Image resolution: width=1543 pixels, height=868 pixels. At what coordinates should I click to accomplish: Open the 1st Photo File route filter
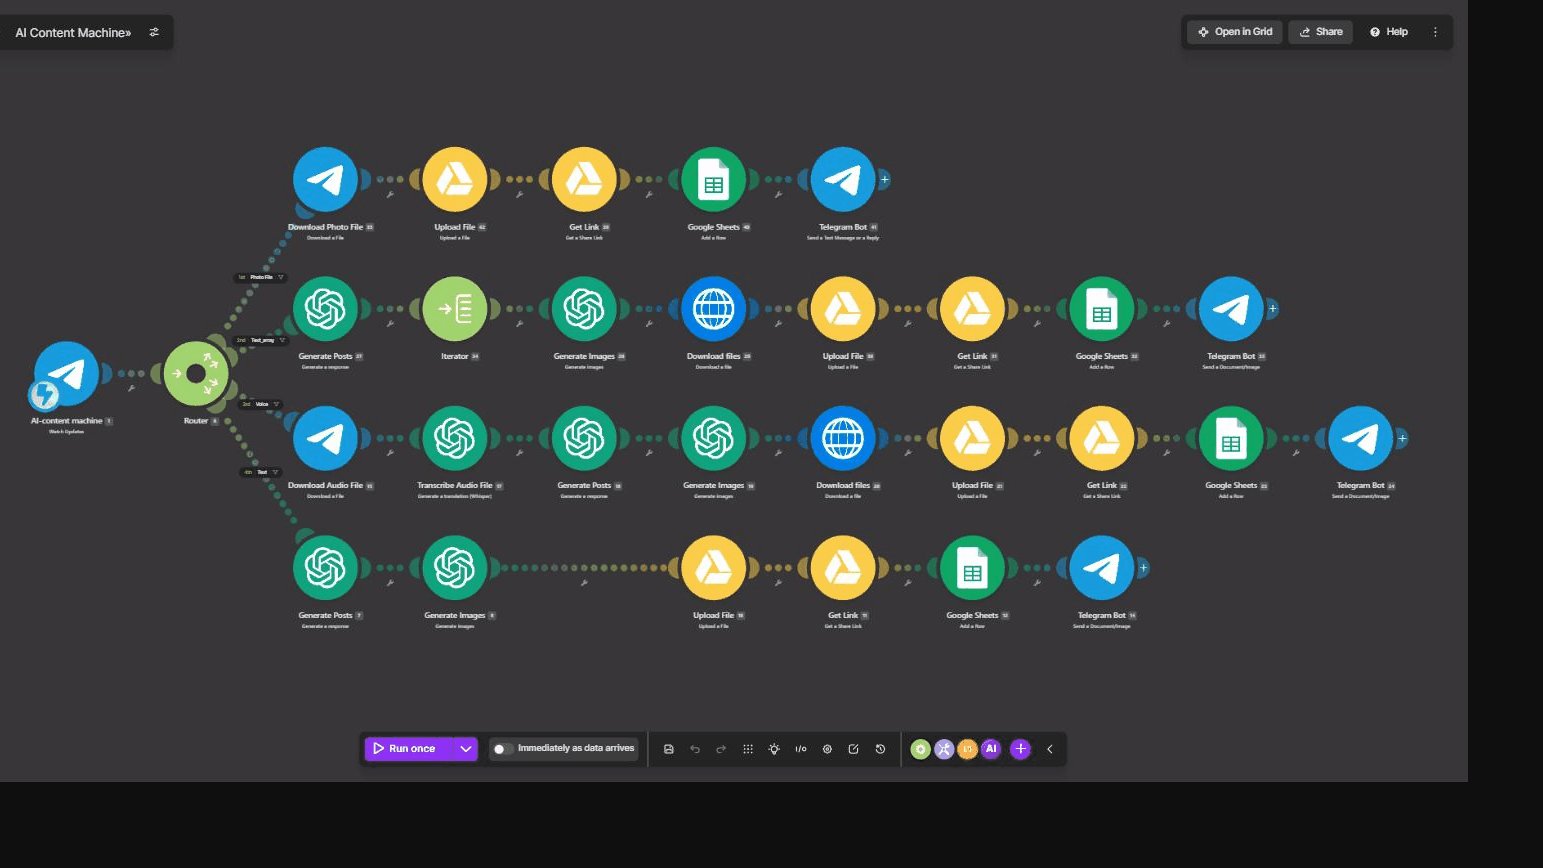[261, 277]
